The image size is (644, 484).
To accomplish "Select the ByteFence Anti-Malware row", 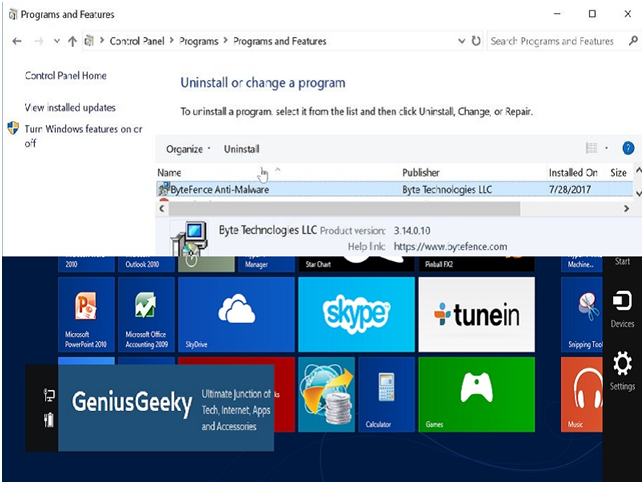I will (x=394, y=189).
